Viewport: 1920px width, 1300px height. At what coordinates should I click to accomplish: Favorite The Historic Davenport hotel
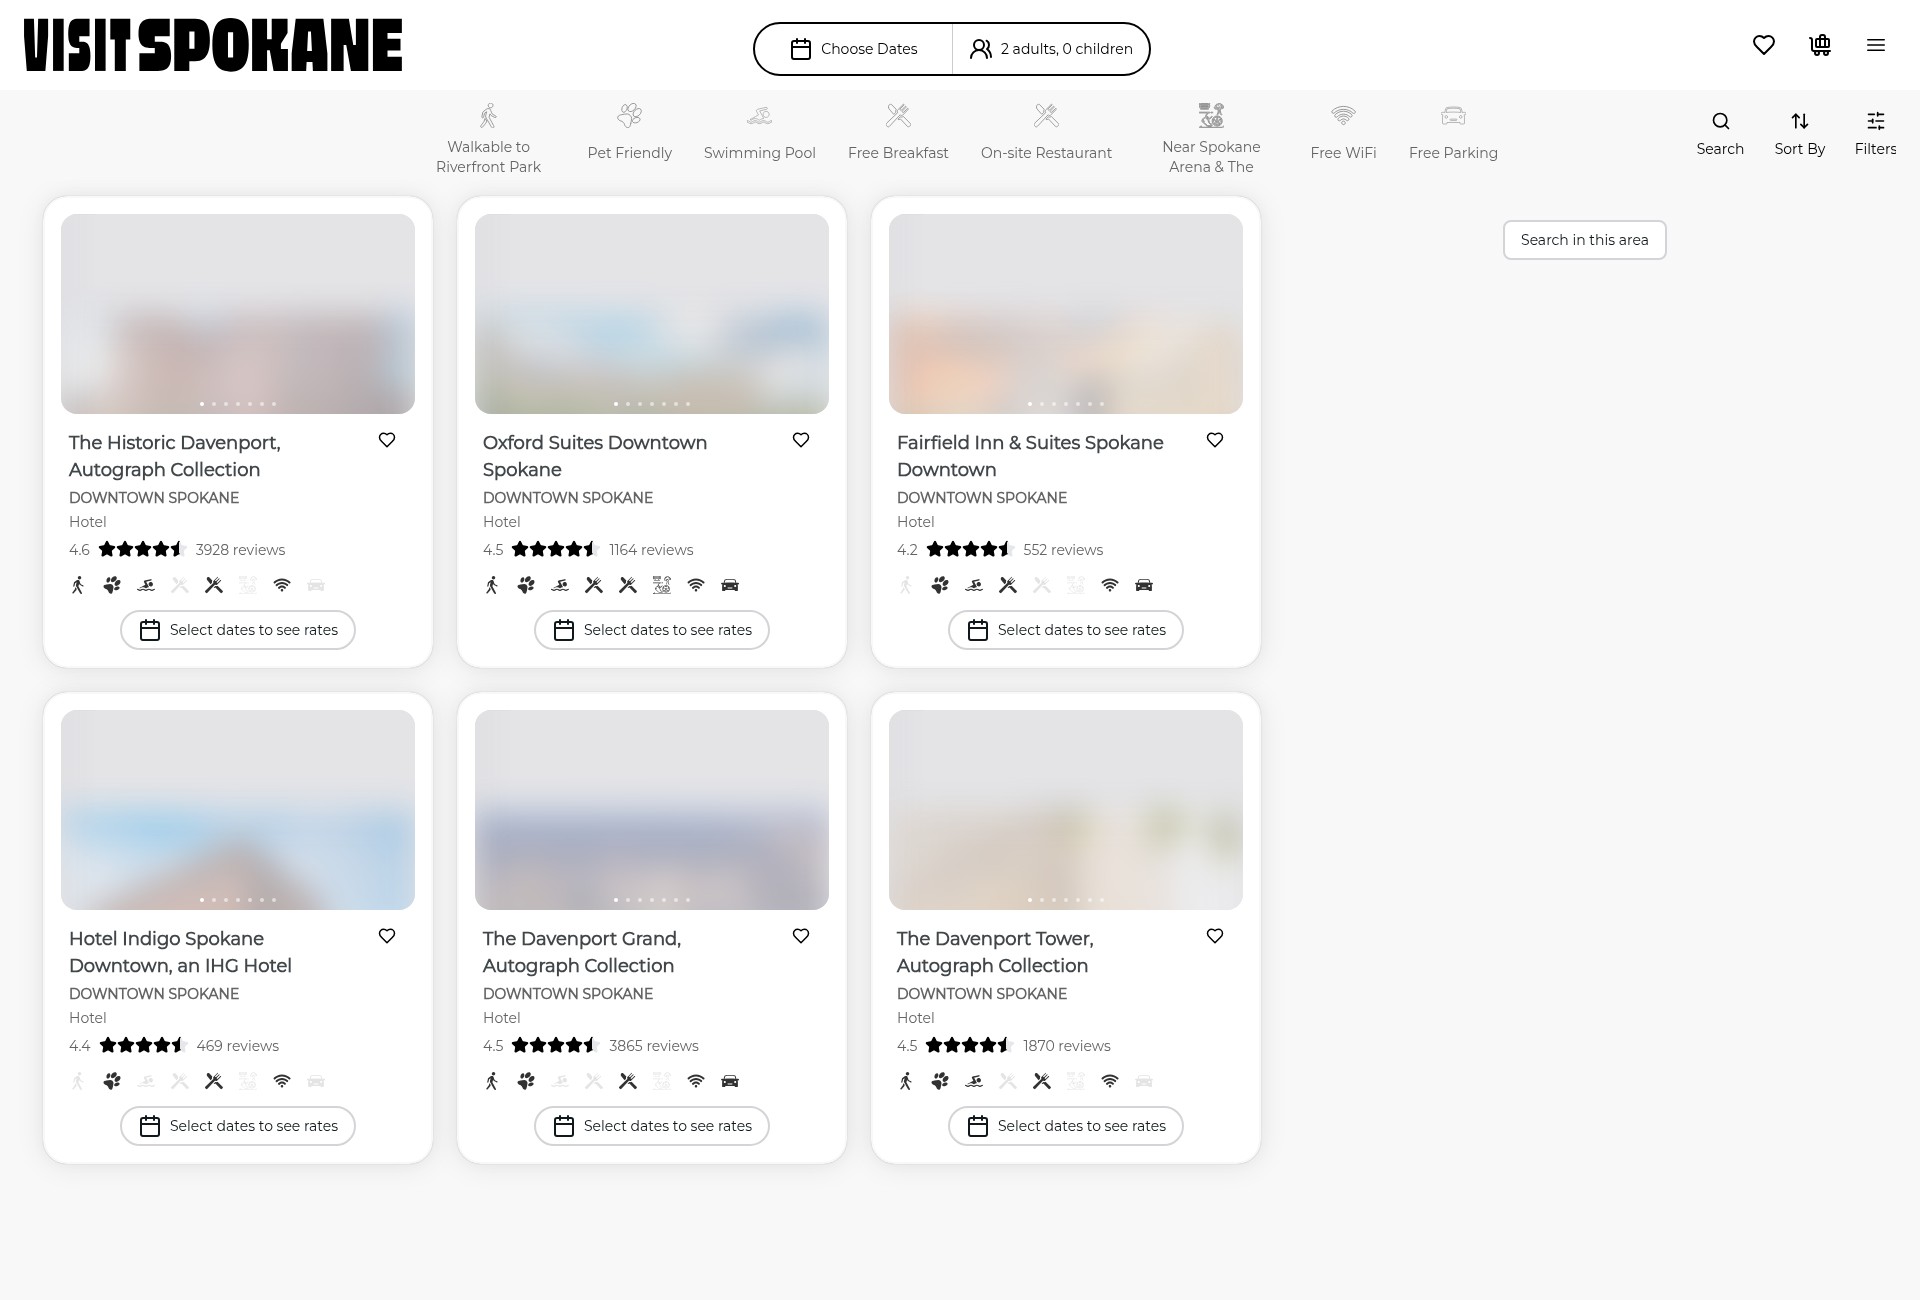point(387,440)
